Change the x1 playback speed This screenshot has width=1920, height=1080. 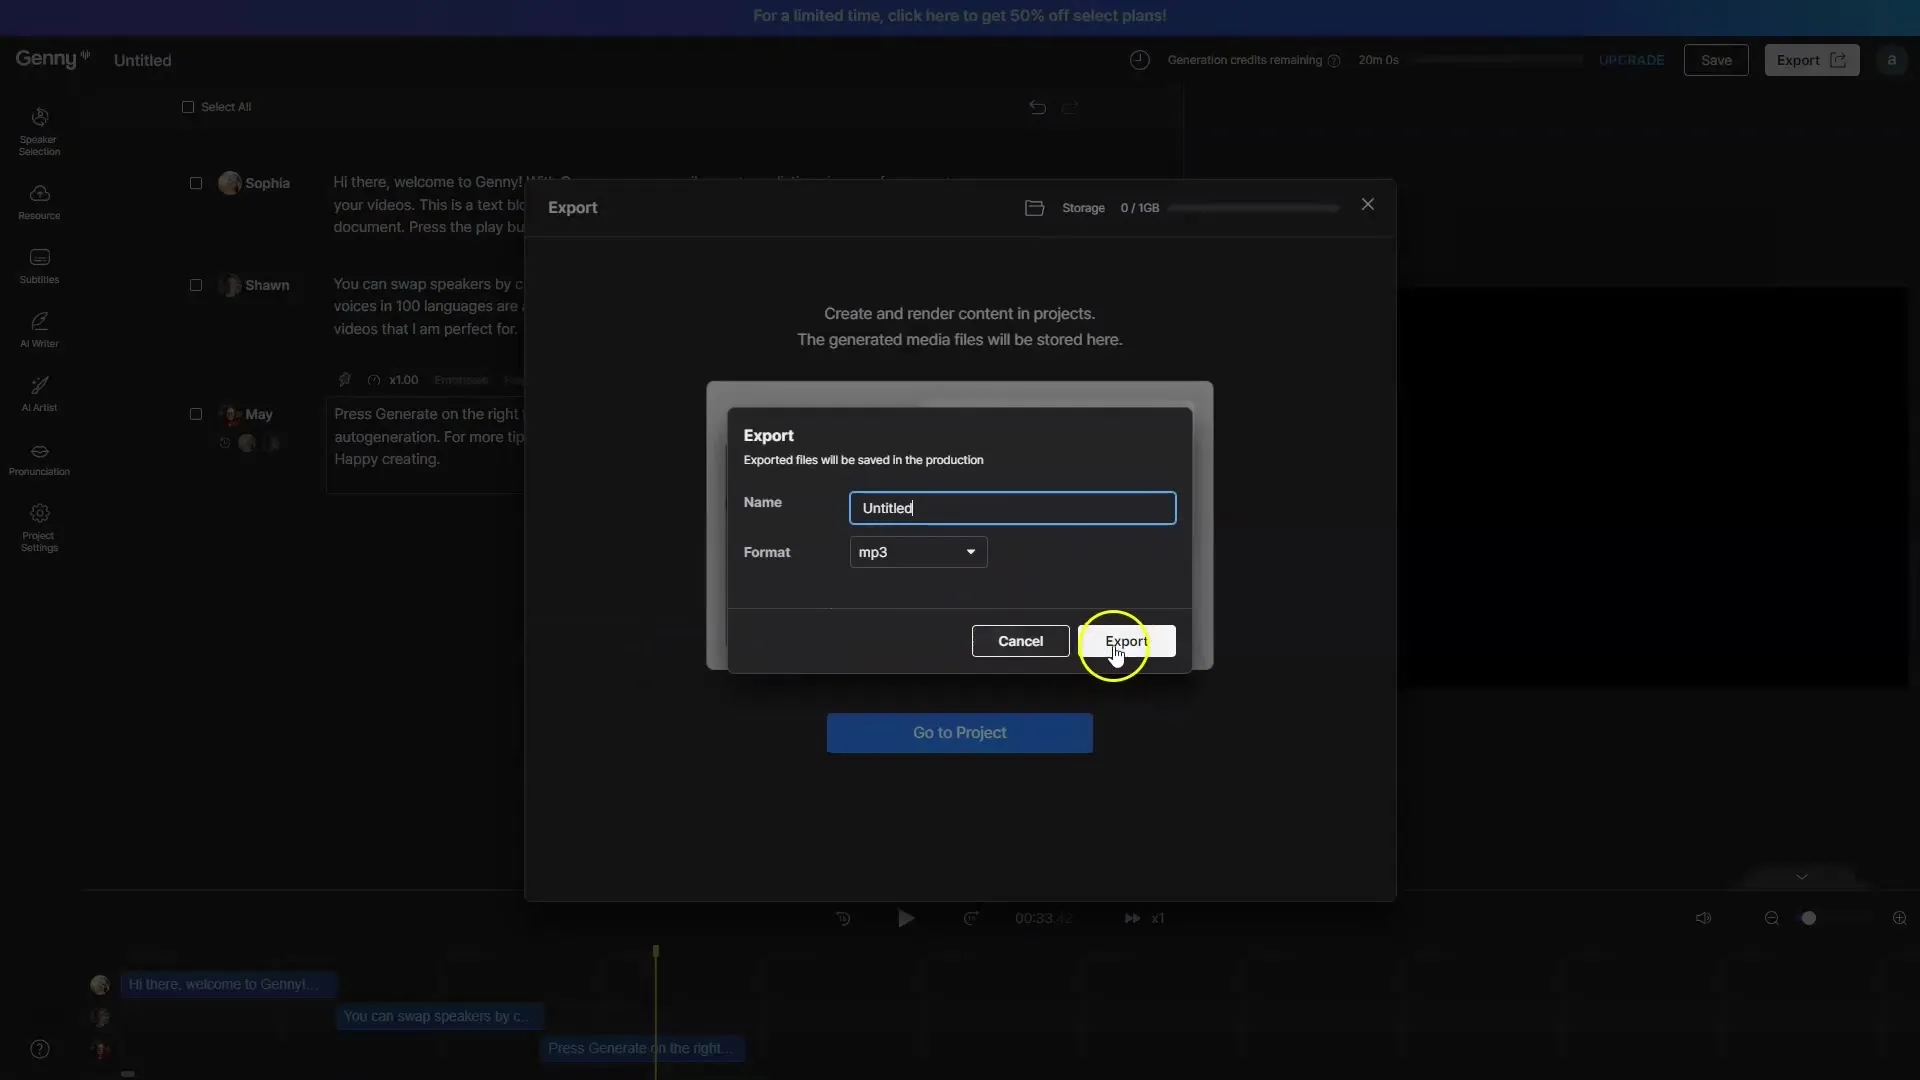[x=1146, y=918]
